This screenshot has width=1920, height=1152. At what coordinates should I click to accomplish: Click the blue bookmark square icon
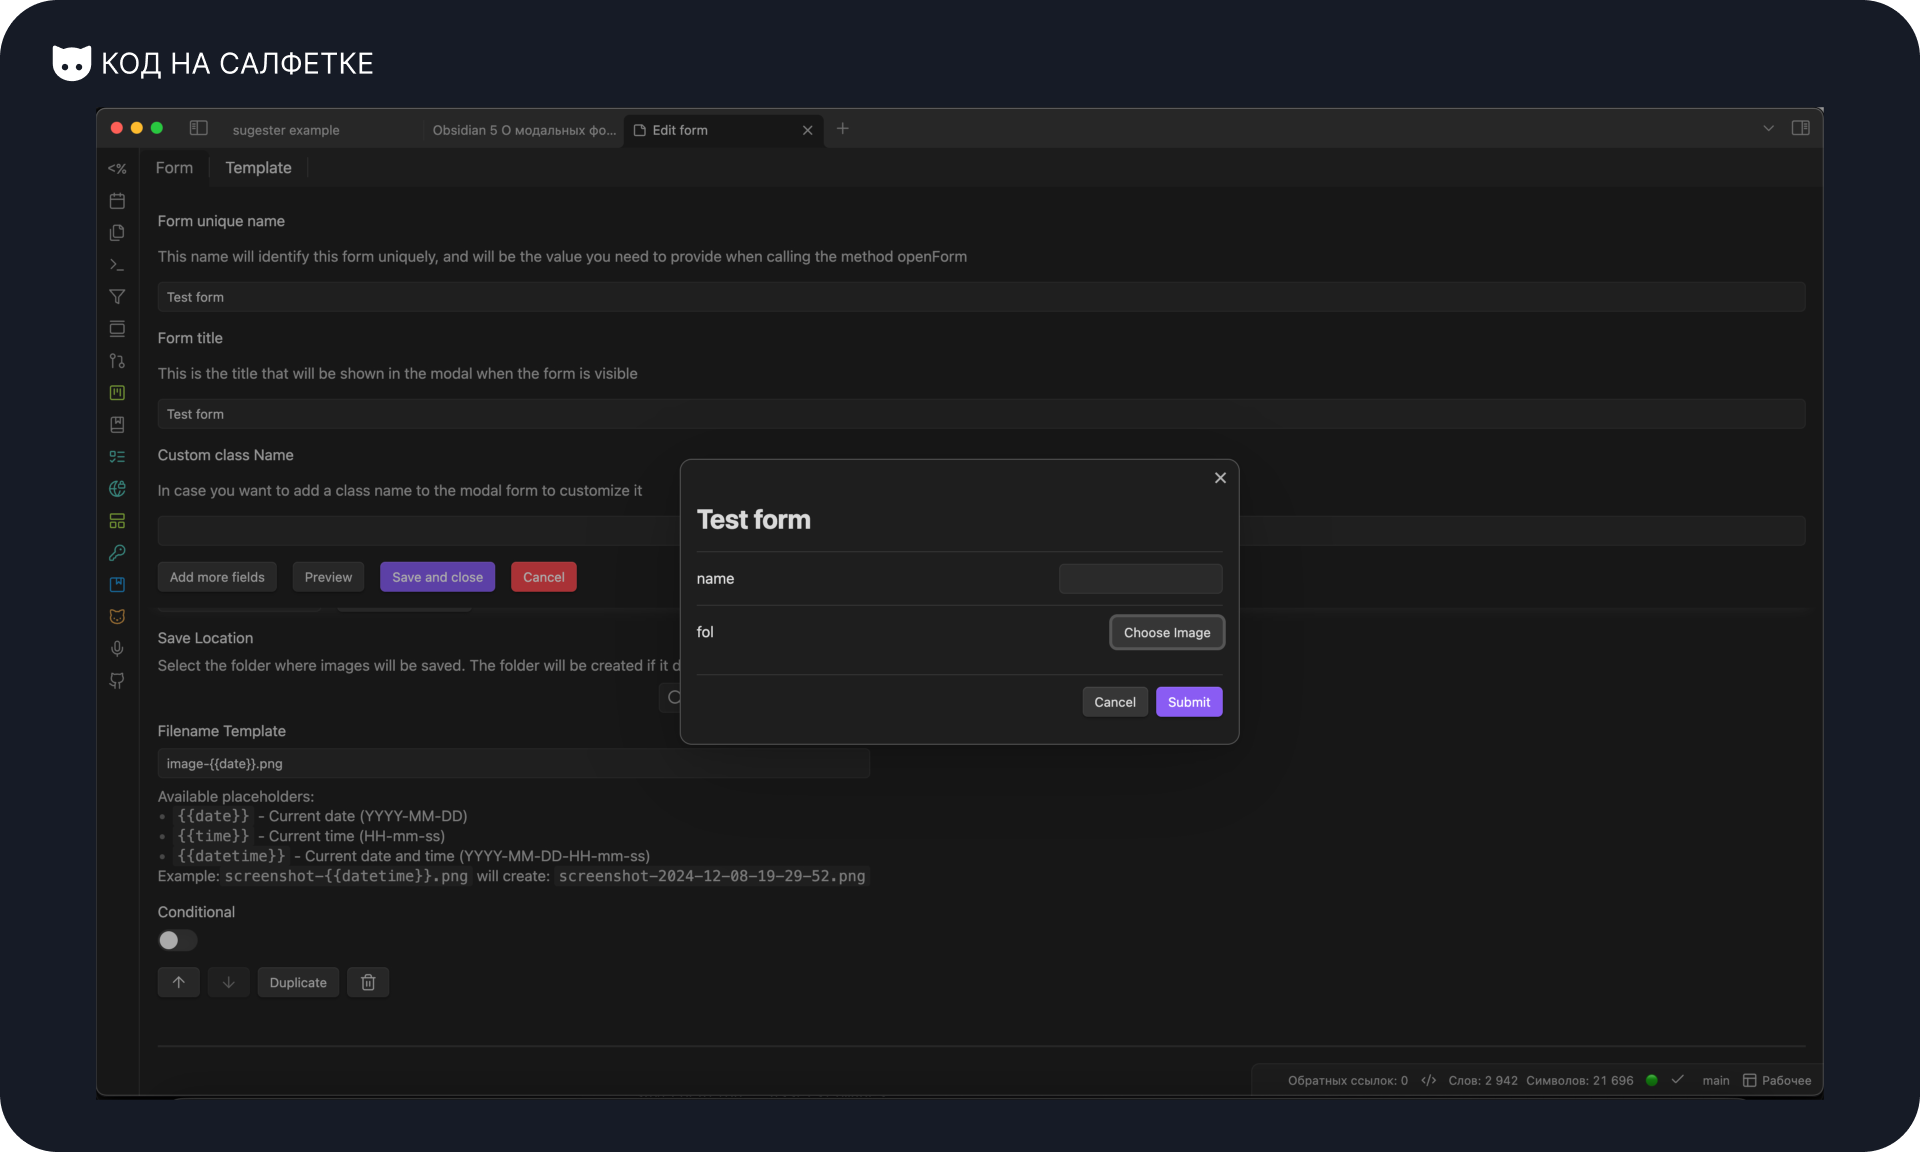pos(117,585)
